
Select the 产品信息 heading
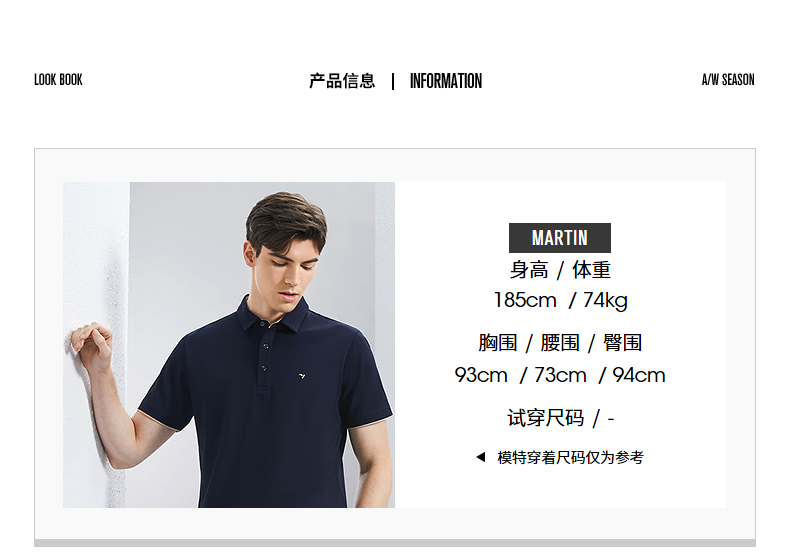(x=342, y=81)
